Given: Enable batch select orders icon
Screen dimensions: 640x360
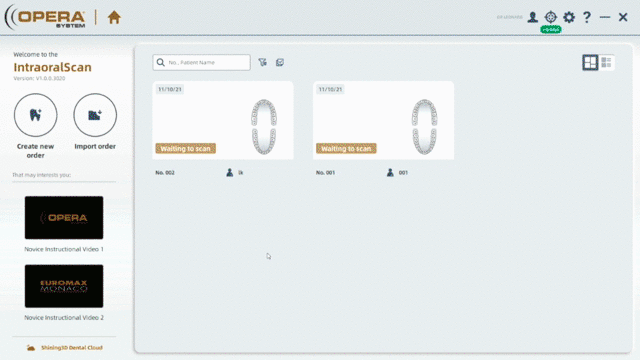Looking at the screenshot, I should point(280,62).
